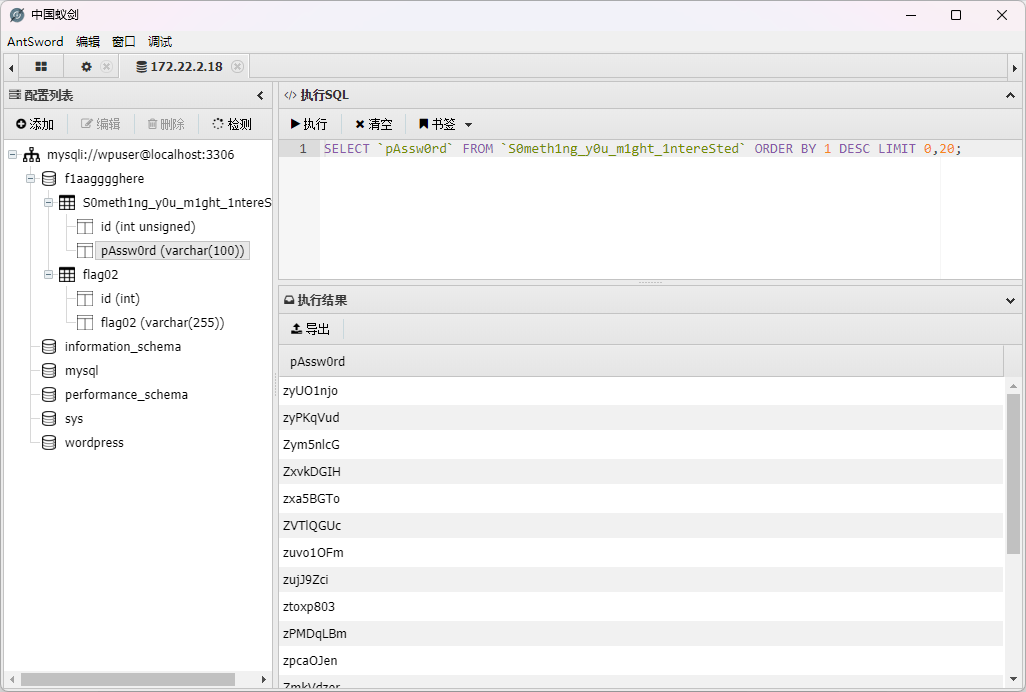Click the left tab-scroll arrow
This screenshot has width=1026, height=692.
(x=11, y=67)
